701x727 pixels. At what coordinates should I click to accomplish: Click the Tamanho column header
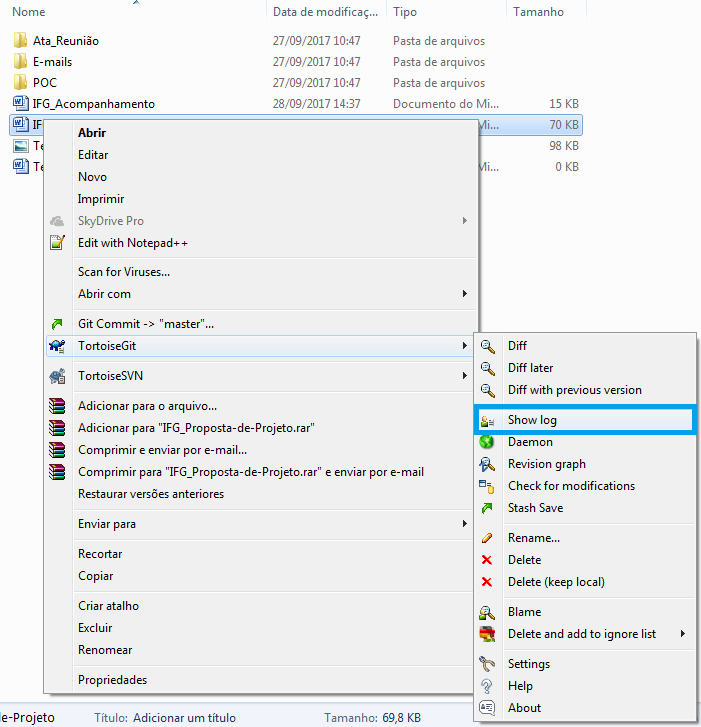(x=539, y=12)
